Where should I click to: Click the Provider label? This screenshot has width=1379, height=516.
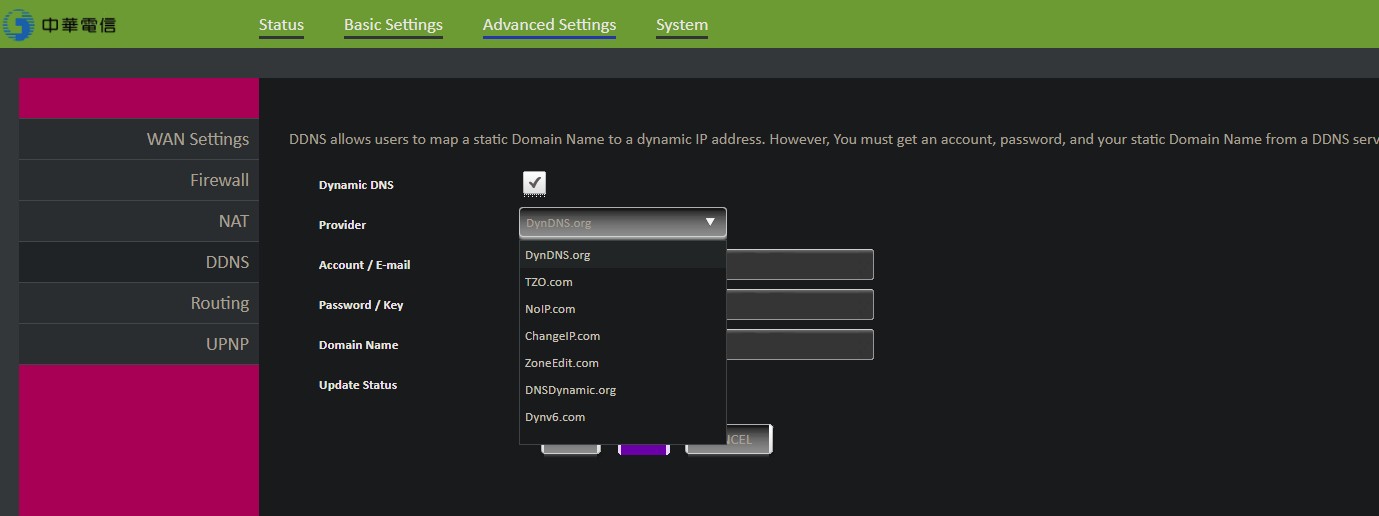(342, 225)
